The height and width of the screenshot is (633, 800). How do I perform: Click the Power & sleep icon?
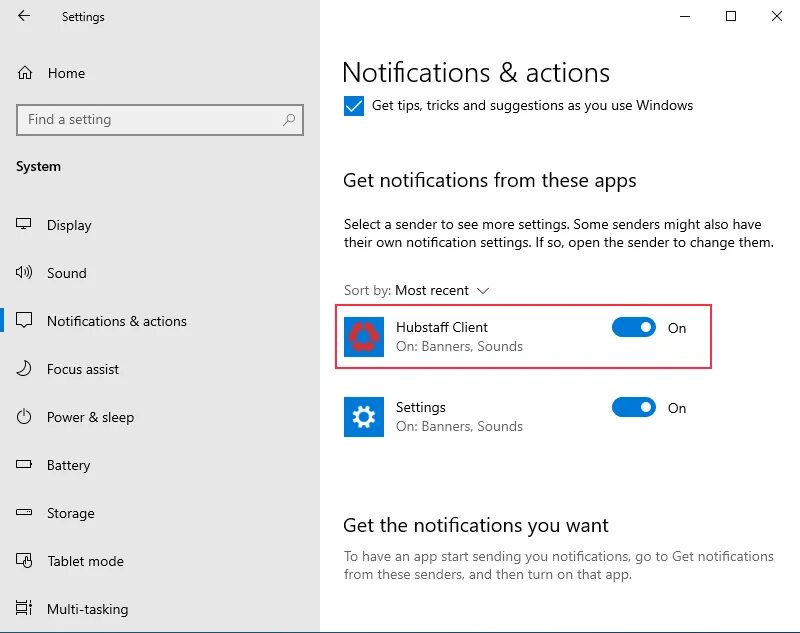23,417
